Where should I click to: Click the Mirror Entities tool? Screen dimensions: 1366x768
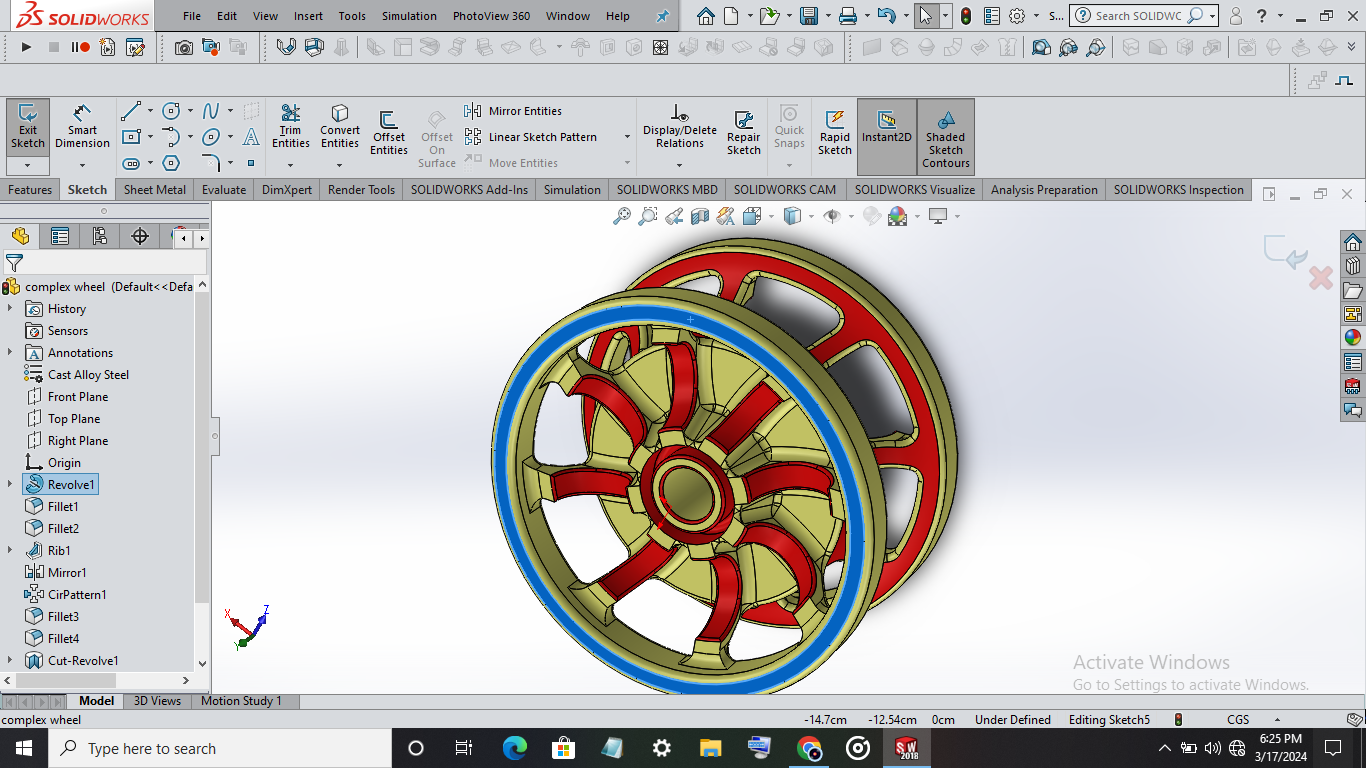pyautogui.click(x=514, y=111)
